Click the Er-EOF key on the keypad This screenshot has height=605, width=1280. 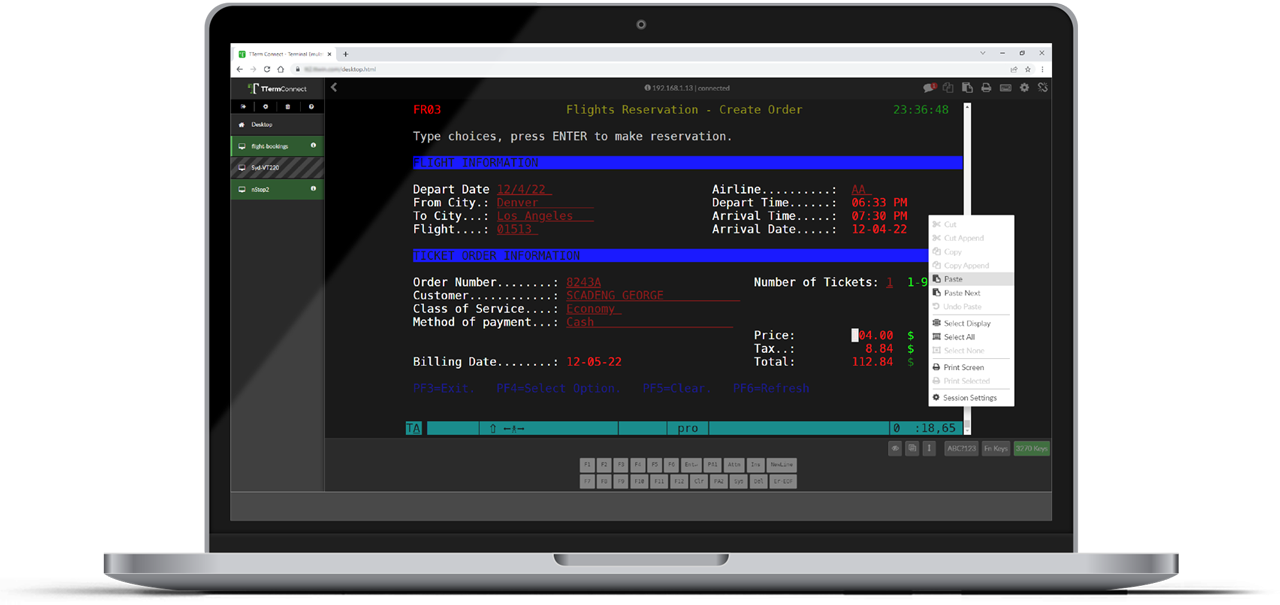[x=783, y=481]
